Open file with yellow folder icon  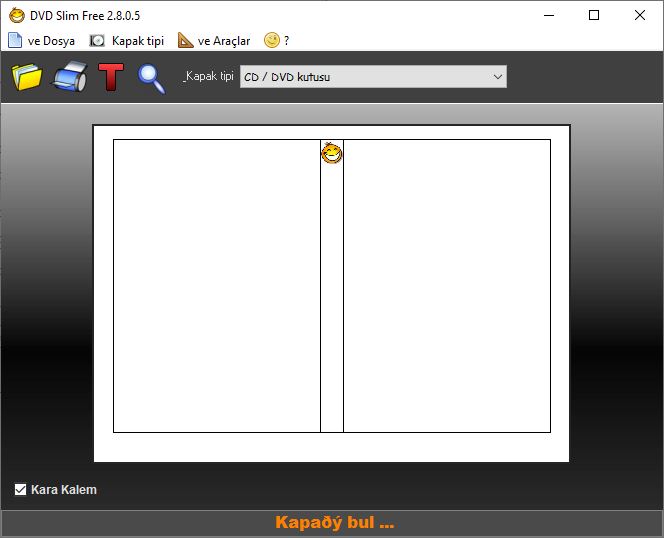(27, 77)
